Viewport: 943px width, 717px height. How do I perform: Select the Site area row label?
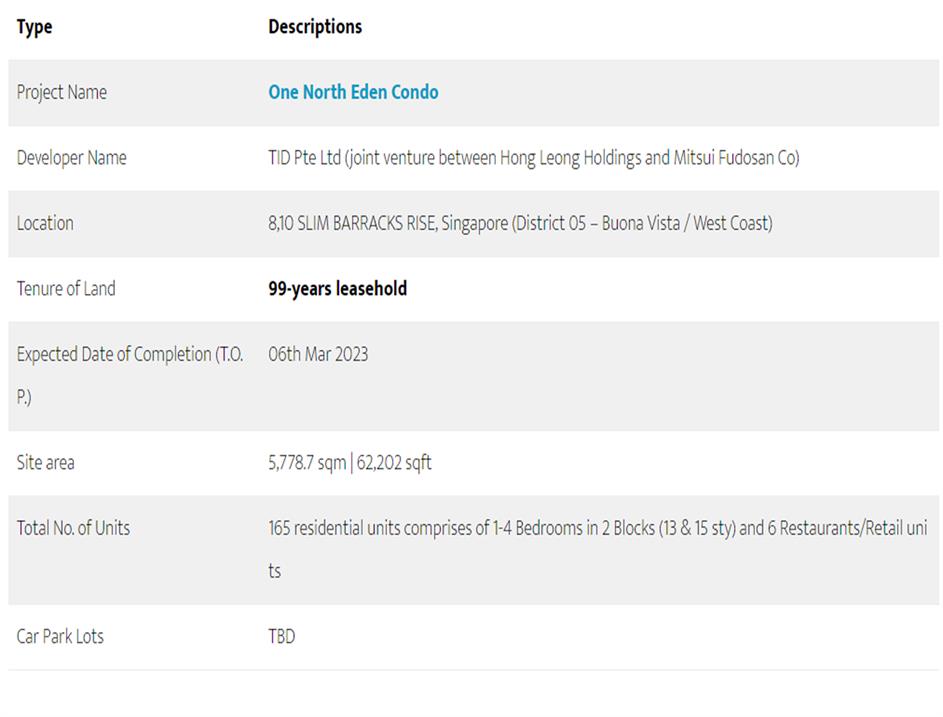[46, 463]
